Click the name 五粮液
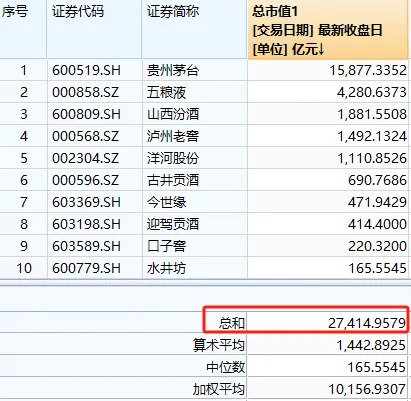Image resolution: width=411 pixels, height=401 pixels. pyautogui.click(x=166, y=92)
